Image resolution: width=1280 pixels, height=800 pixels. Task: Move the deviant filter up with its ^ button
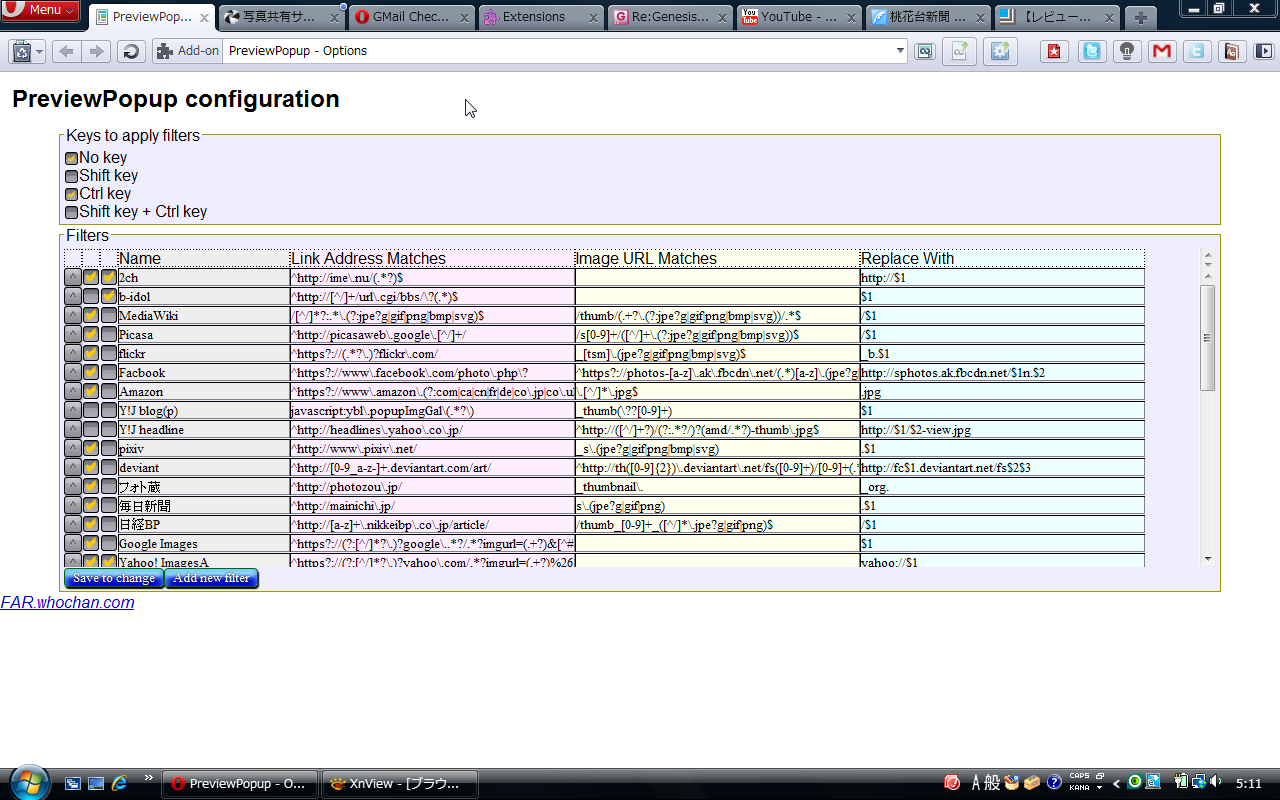tap(73, 467)
